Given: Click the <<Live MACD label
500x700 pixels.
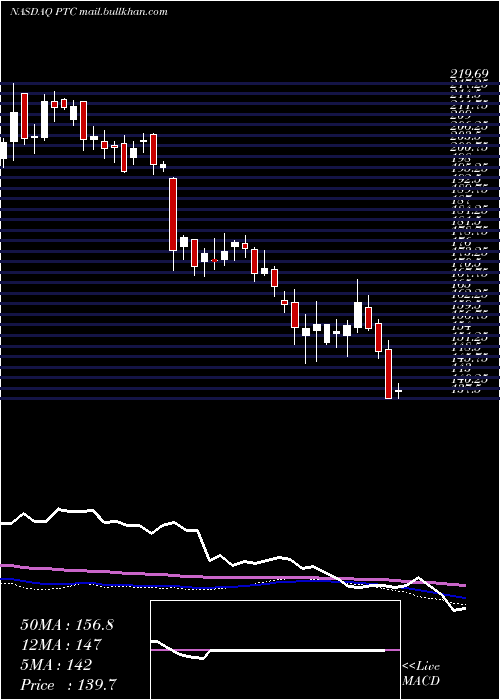Looking at the screenshot, I should (x=421, y=674).
